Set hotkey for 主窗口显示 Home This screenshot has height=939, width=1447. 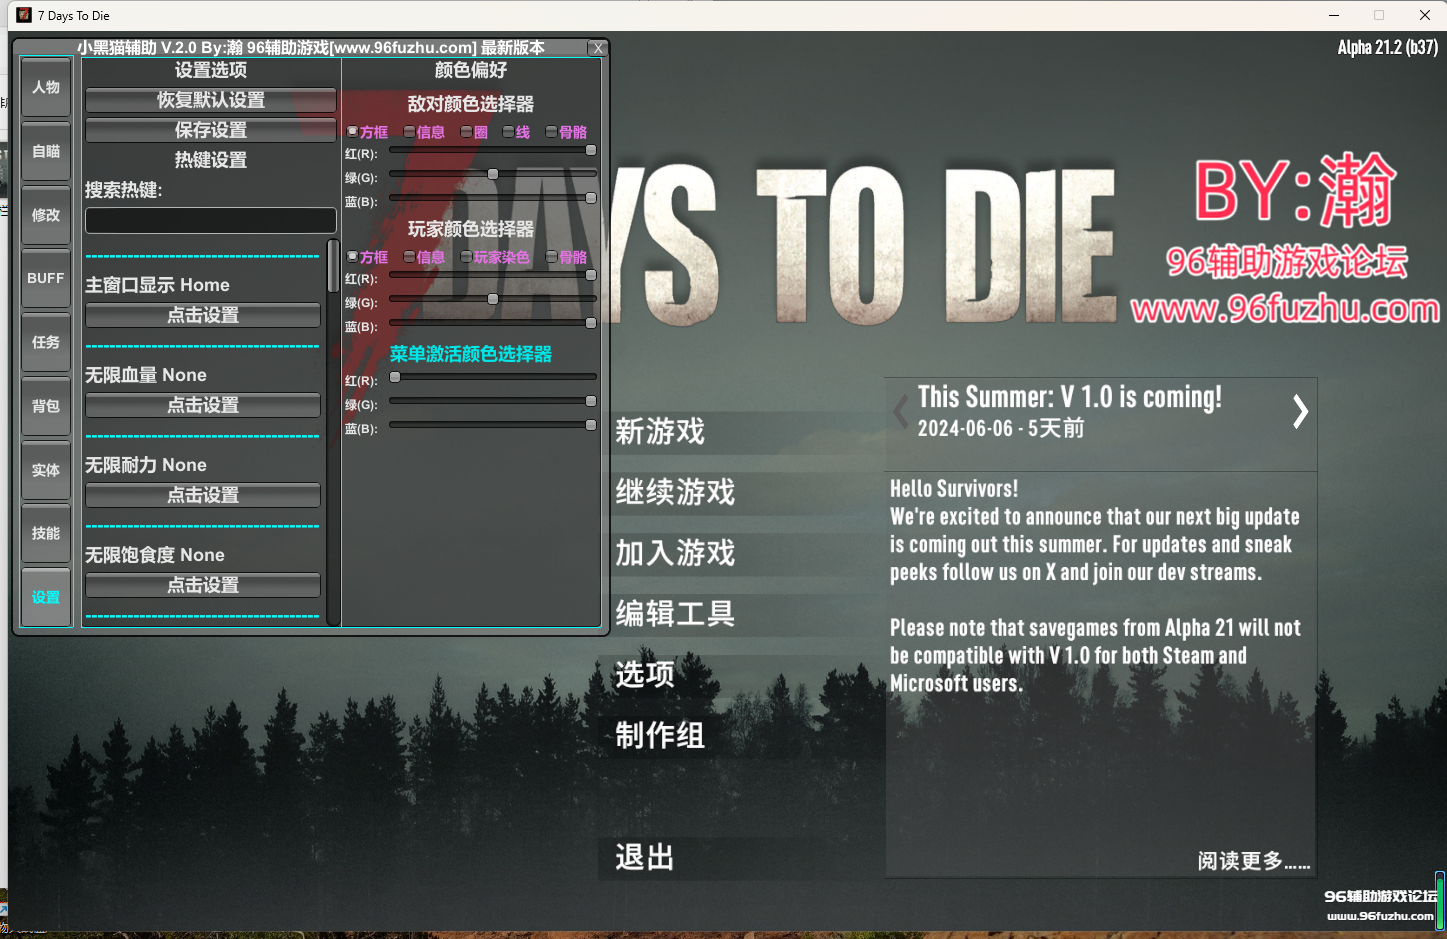click(203, 315)
